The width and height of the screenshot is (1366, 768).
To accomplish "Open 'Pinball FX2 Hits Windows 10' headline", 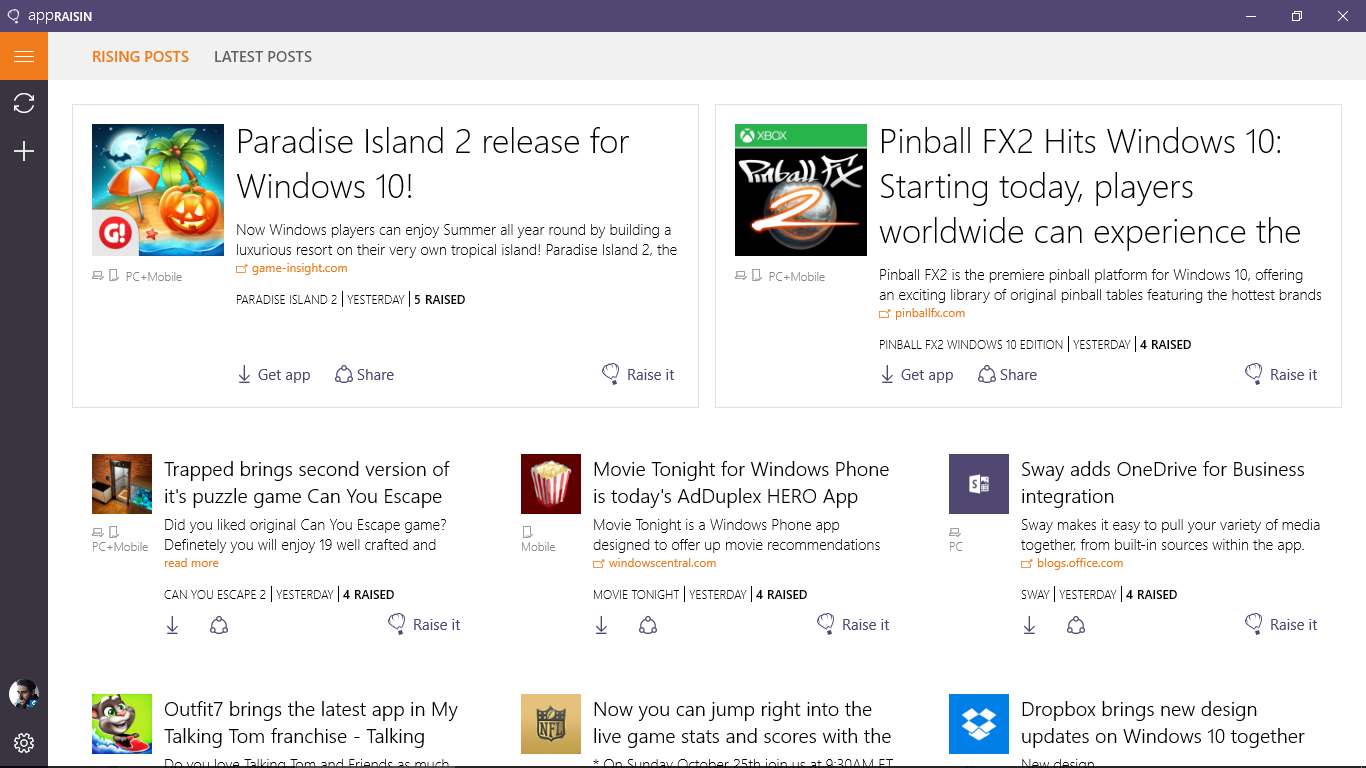I will [1090, 187].
